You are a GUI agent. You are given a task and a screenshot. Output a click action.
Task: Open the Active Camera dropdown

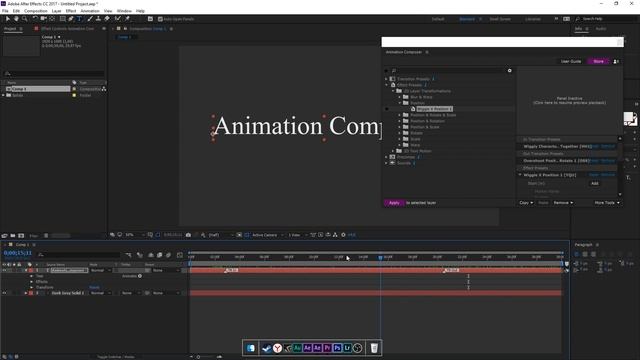tap(267, 235)
